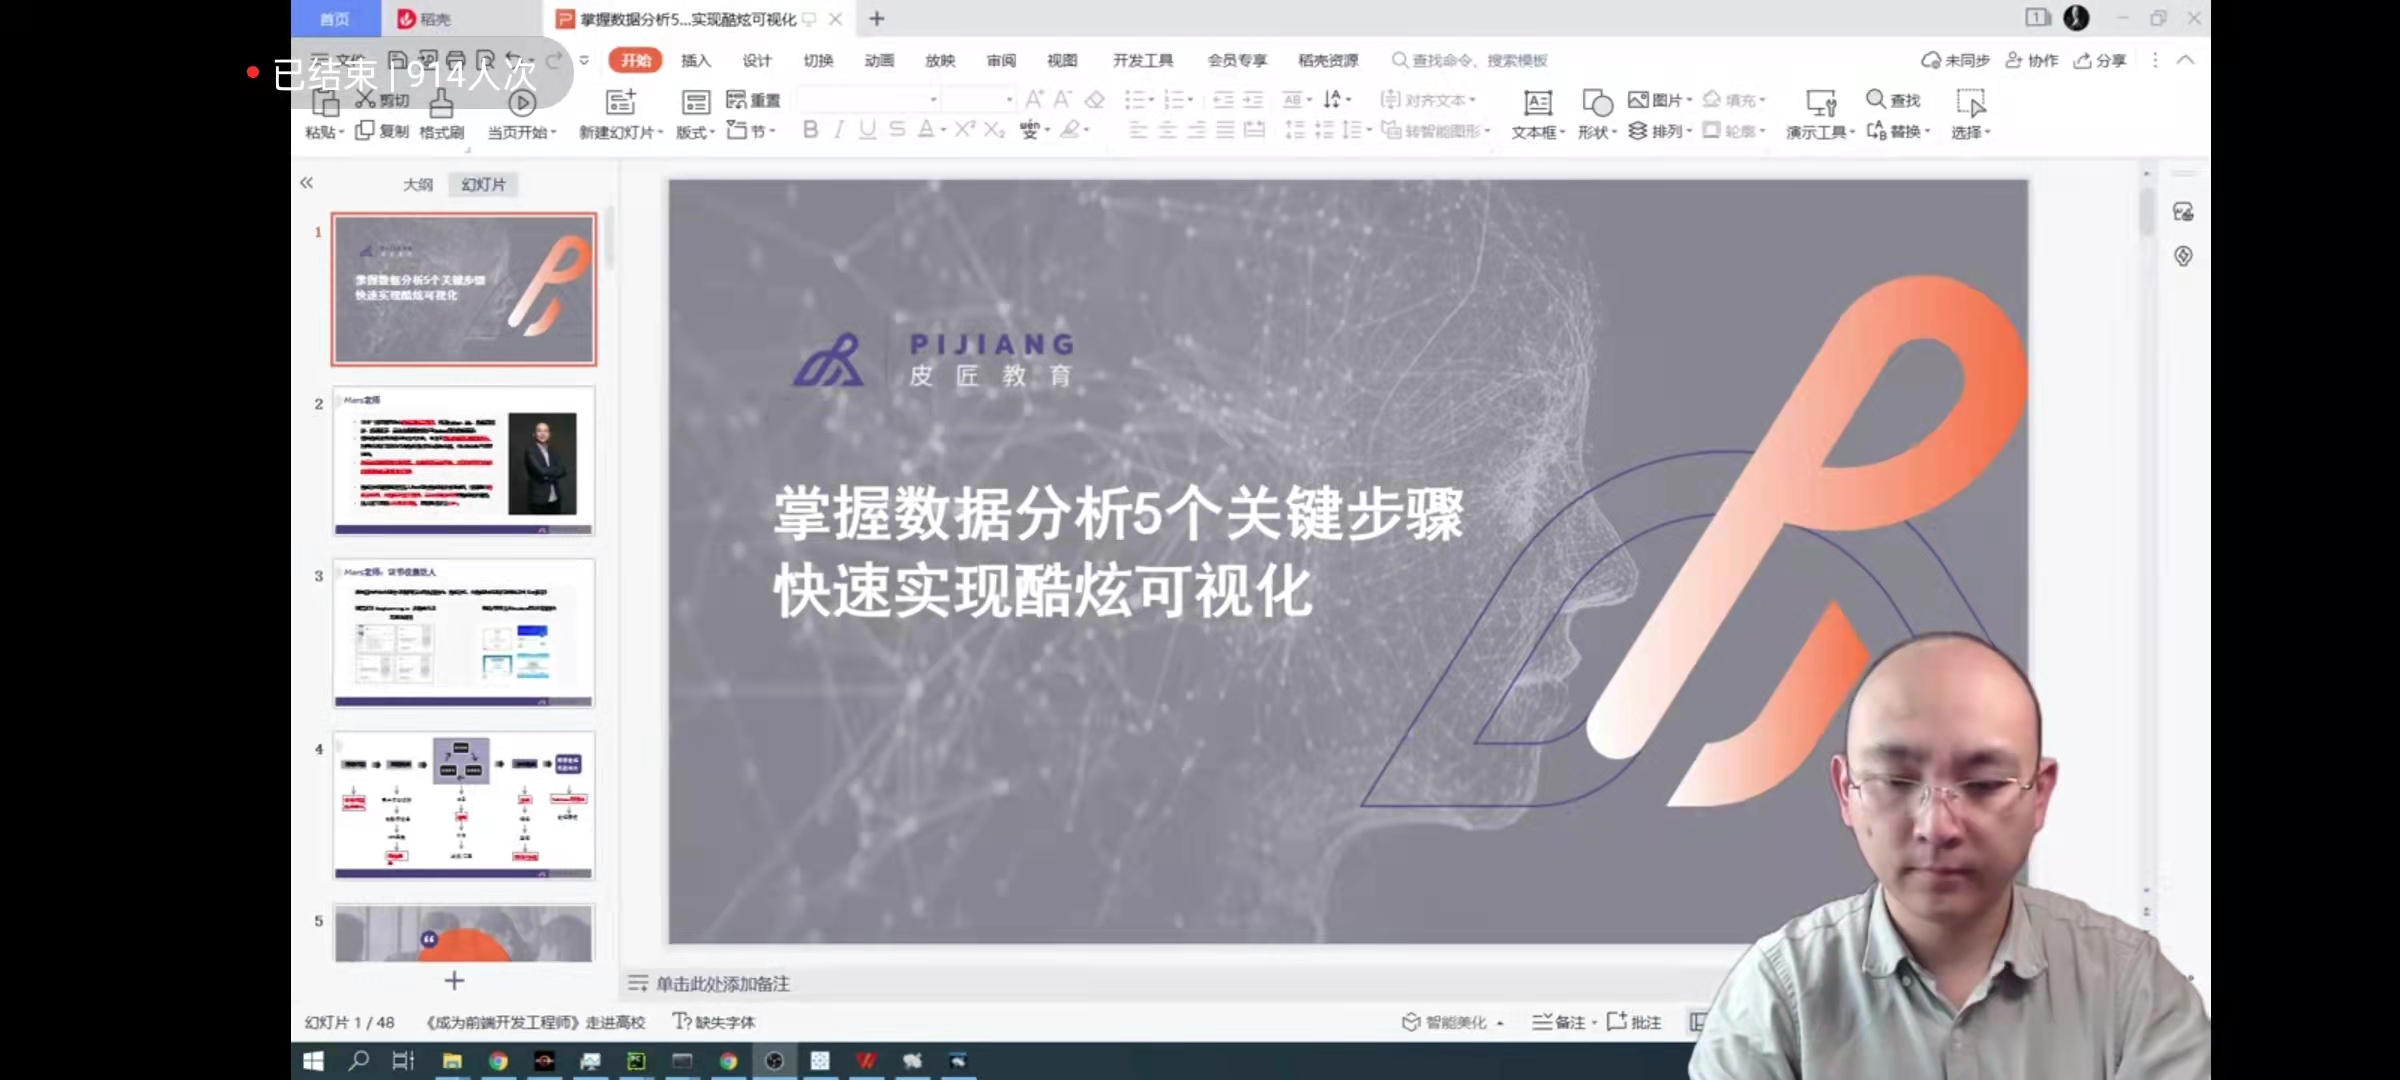Click the Cut (剪切) scissors icon
This screenshot has height=1080, width=2400.
click(x=366, y=100)
